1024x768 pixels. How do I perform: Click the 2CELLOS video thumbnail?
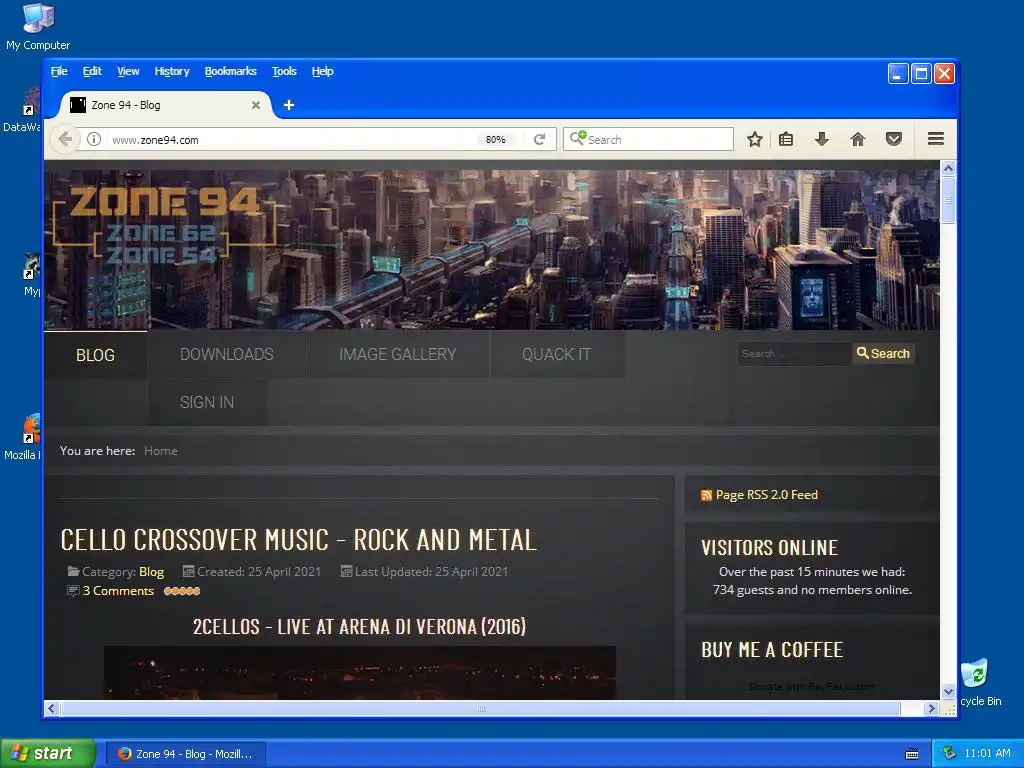[x=359, y=673]
